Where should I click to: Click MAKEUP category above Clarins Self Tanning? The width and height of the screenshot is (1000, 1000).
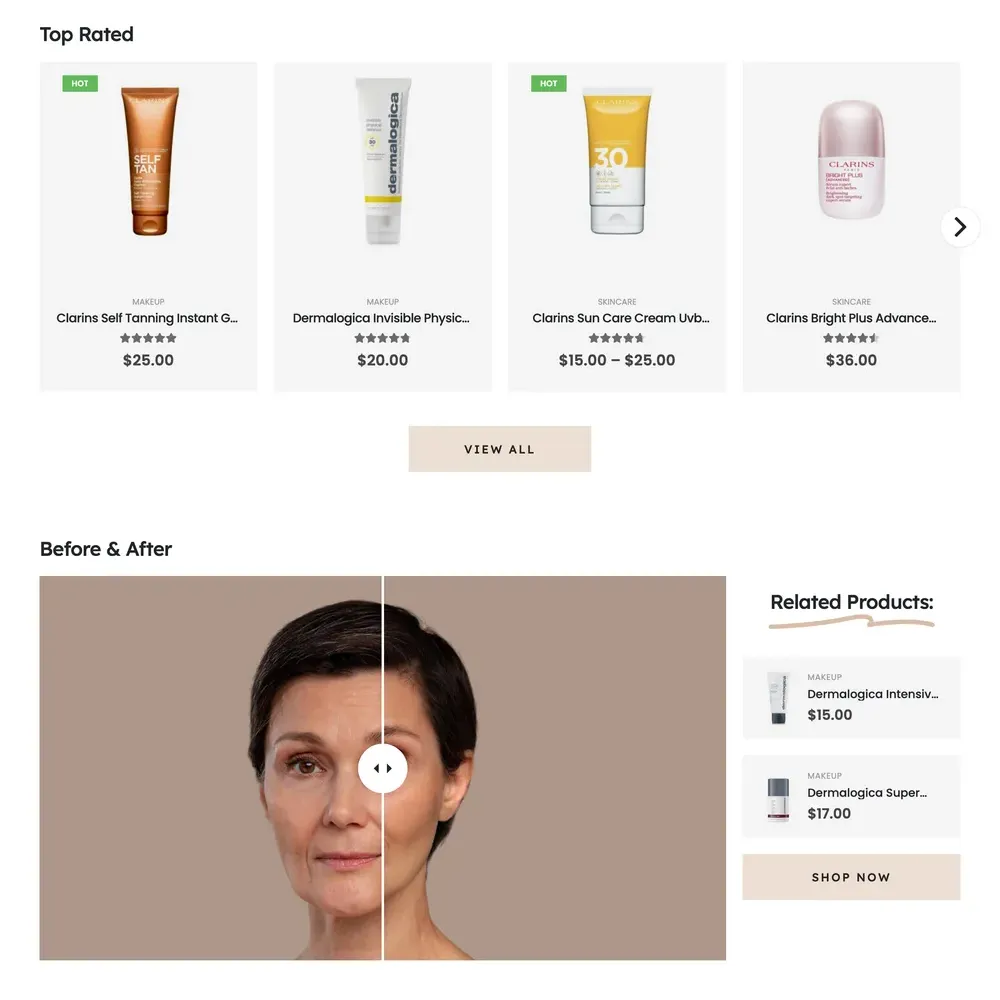click(x=148, y=302)
